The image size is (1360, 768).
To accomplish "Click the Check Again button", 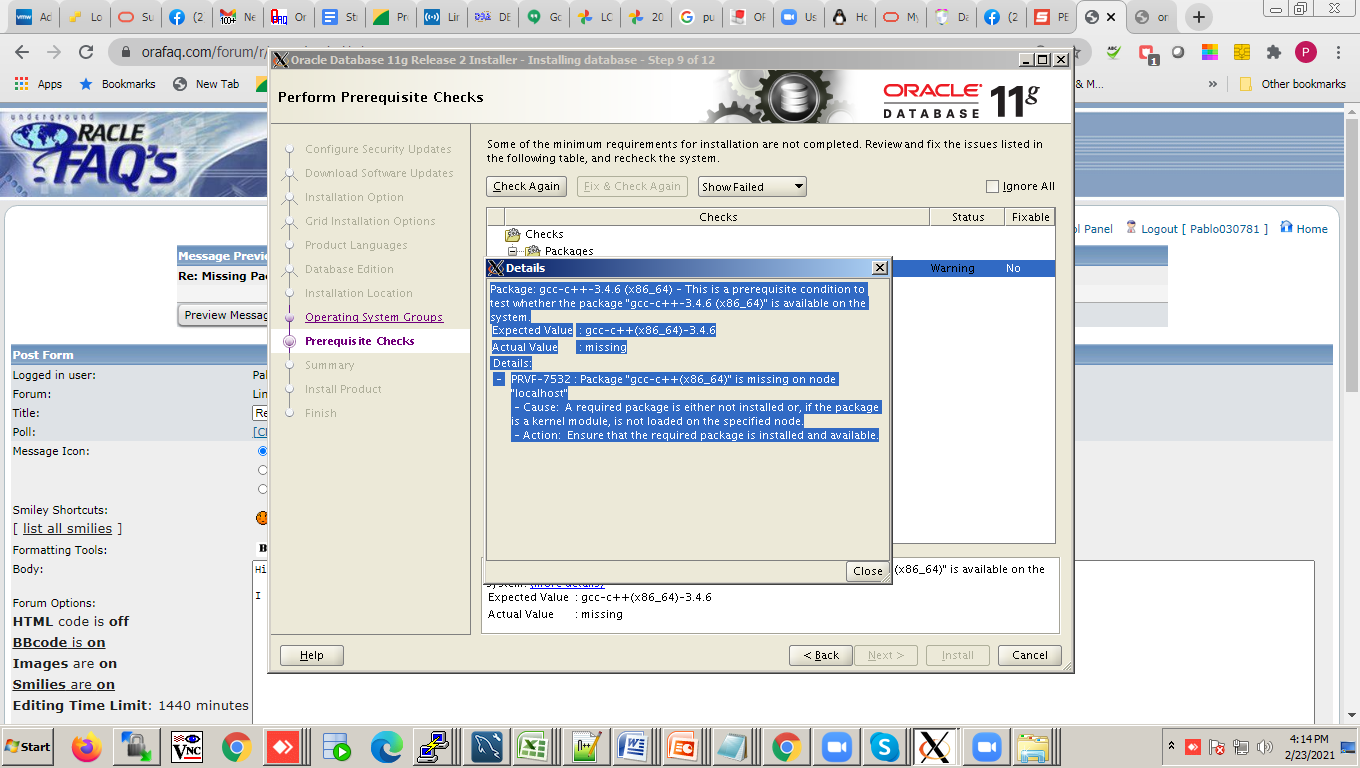I will pyautogui.click(x=526, y=186).
